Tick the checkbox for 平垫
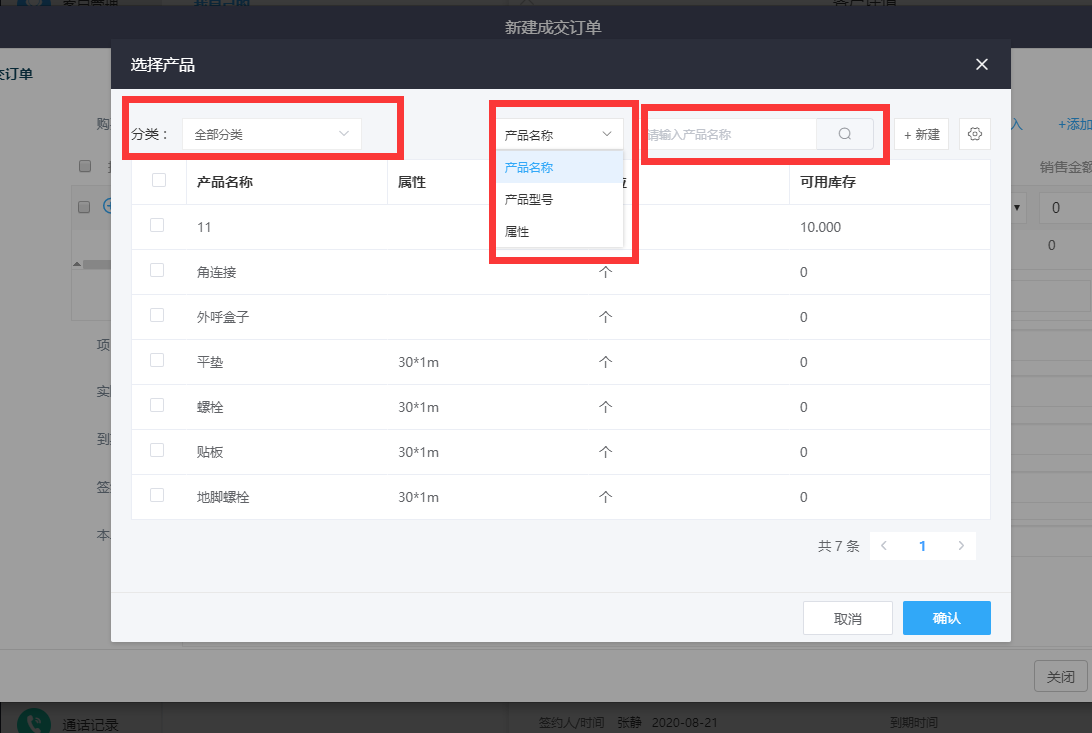This screenshot has height=733, width=1092. [x=157, y=360]
